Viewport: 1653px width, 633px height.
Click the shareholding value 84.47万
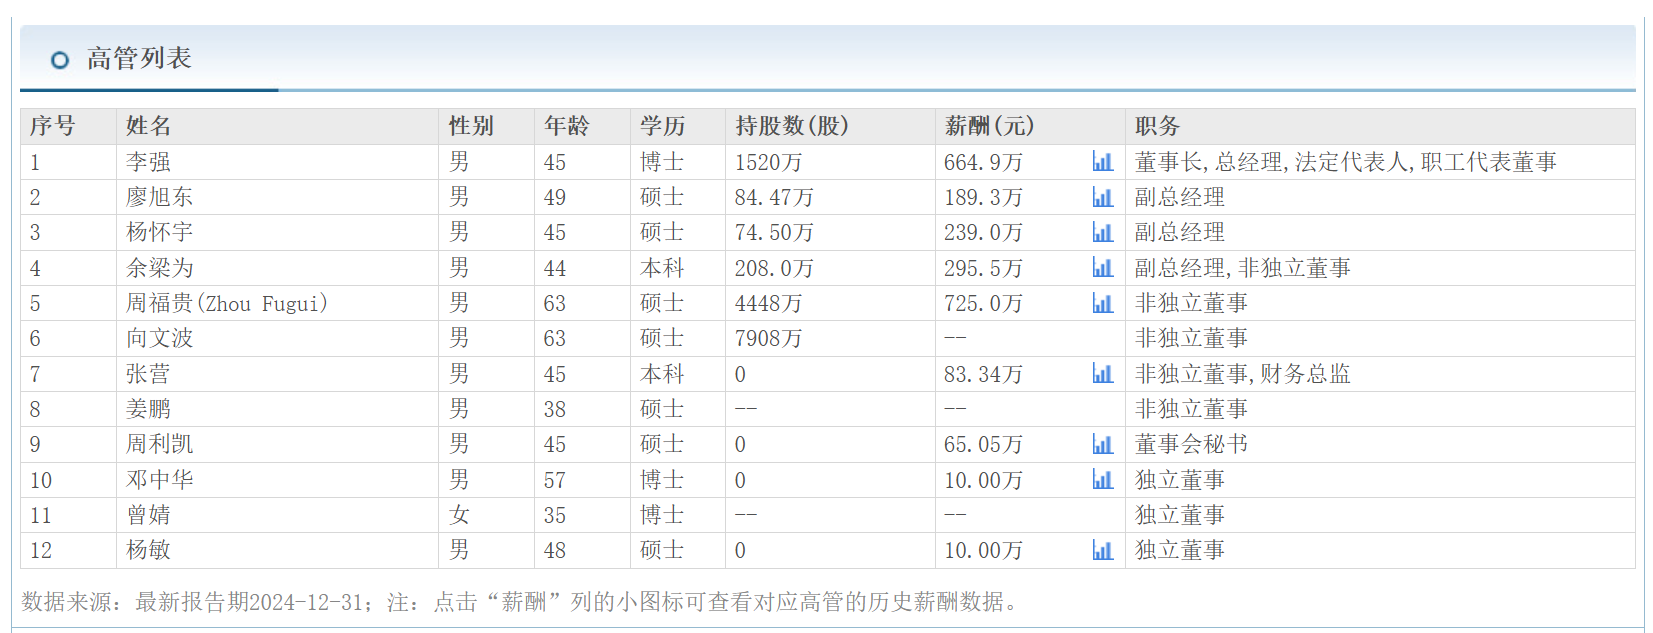(774, 197)
